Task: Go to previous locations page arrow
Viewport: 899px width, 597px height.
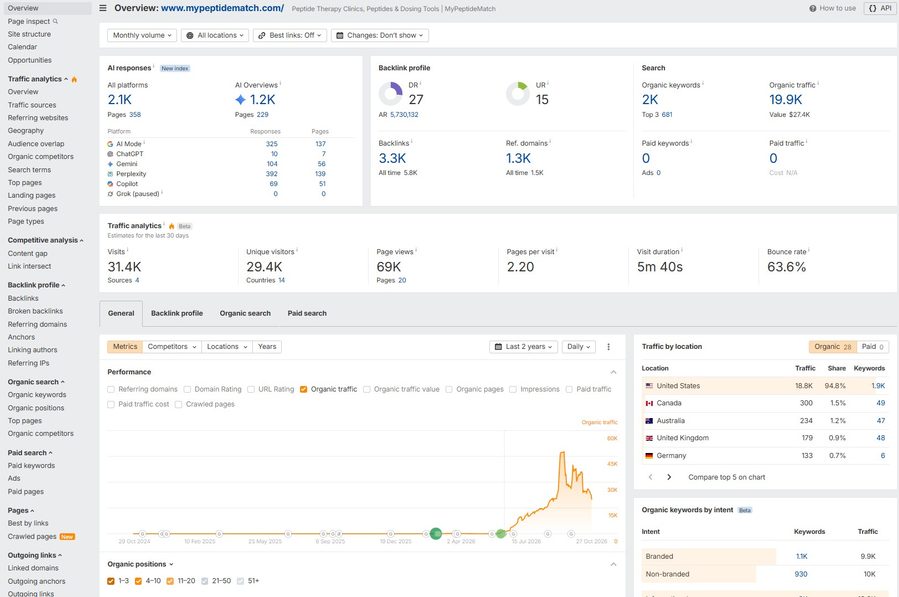Action: (x=650, y=477)
